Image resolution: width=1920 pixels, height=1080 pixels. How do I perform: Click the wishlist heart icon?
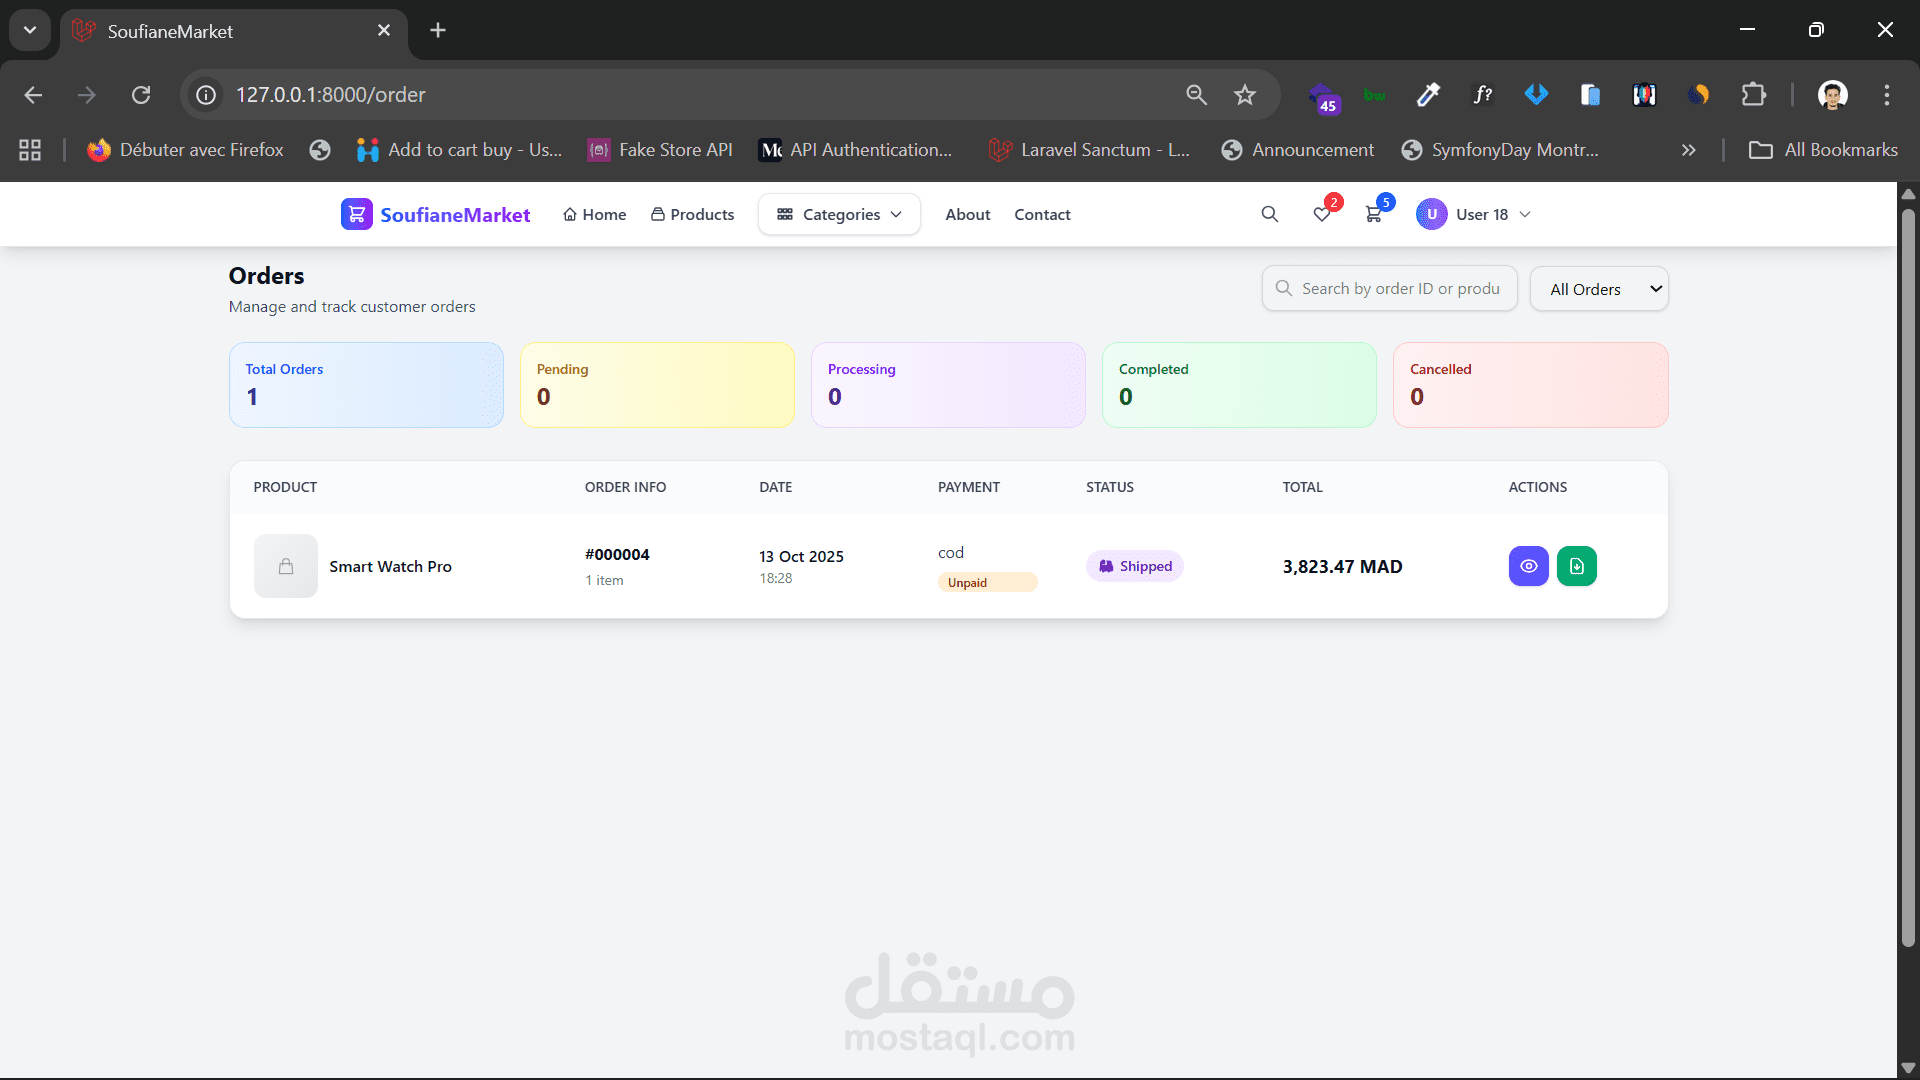point(1322,214)
